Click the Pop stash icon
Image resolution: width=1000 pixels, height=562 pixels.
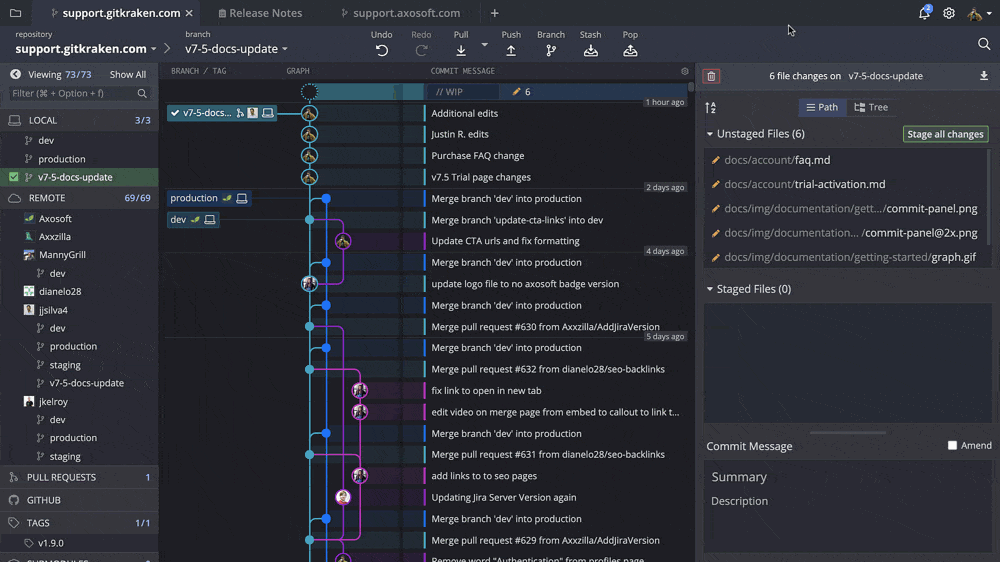[x=630, y=50]
